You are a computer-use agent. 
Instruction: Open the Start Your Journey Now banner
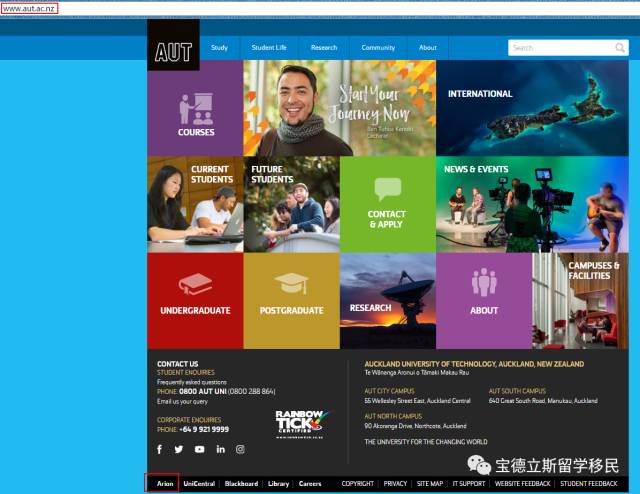coord(340,108)
